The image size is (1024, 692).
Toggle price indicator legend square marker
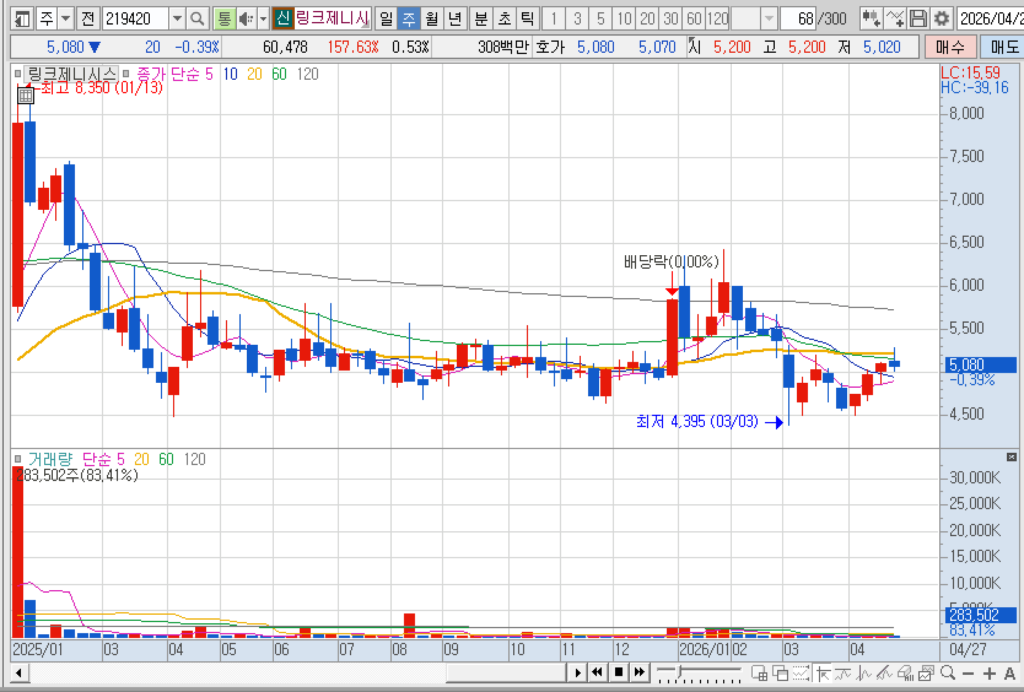[125, 74]
